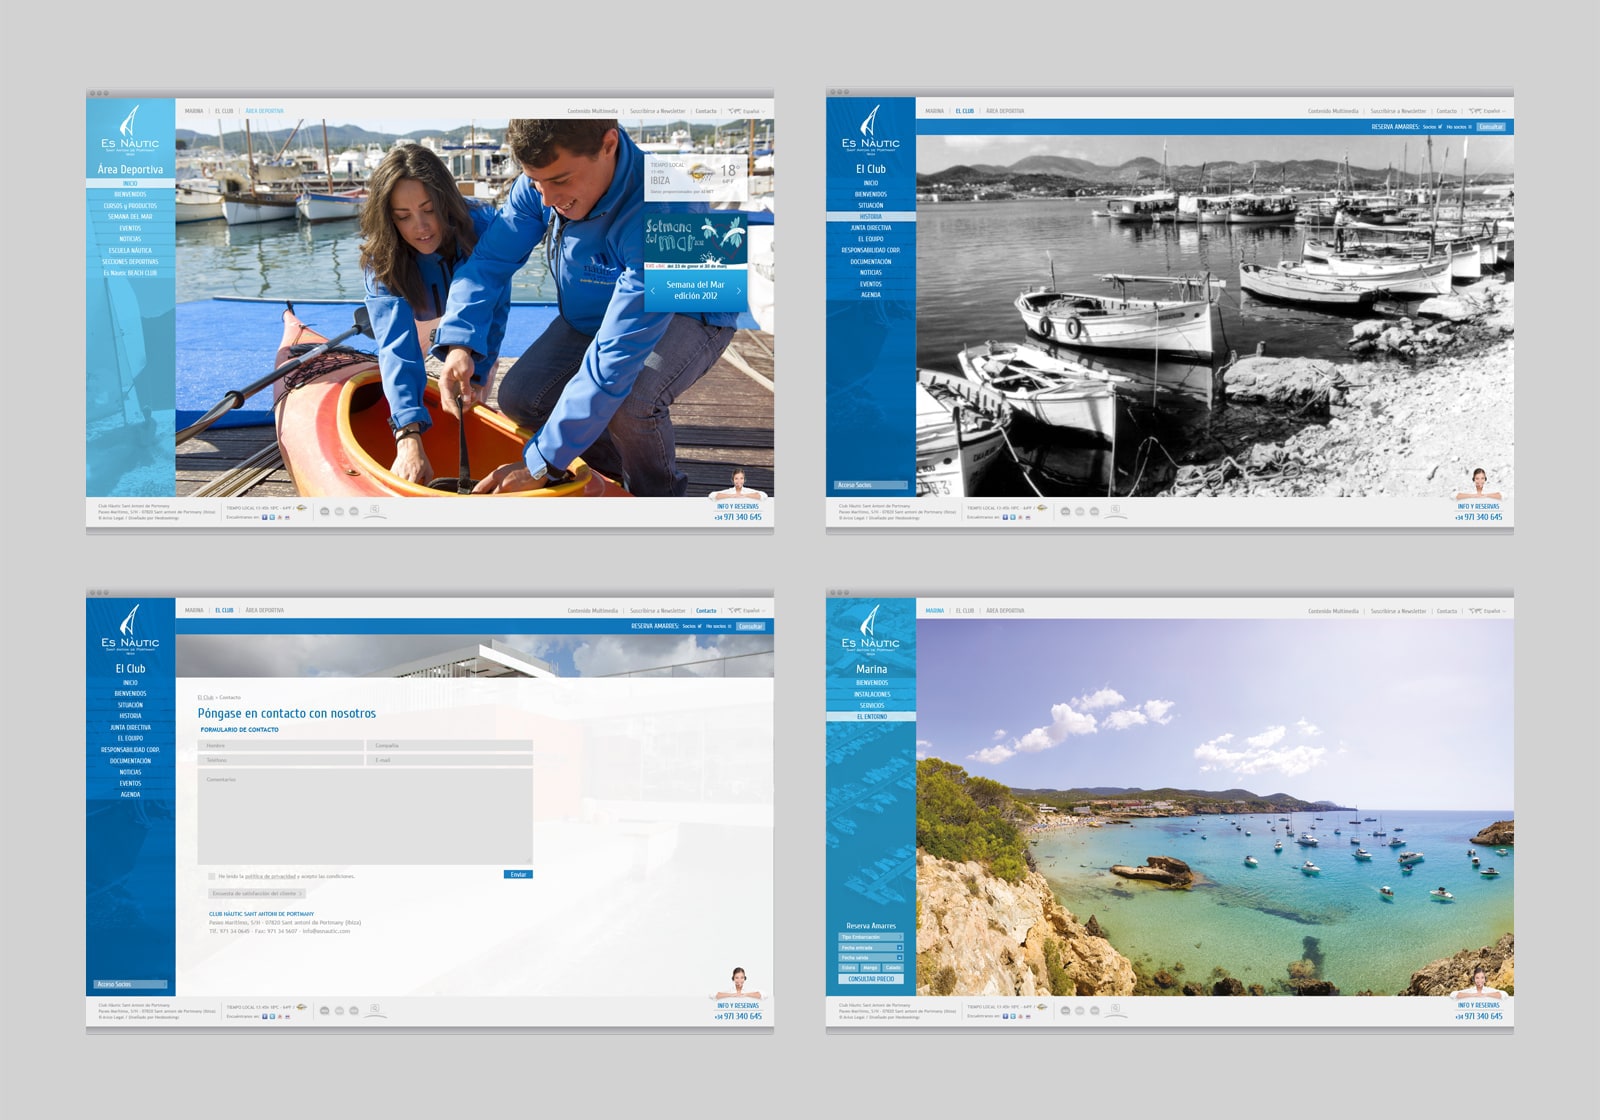
Task: Click the Nombre field in contact form
Action: tap(281, 746)
